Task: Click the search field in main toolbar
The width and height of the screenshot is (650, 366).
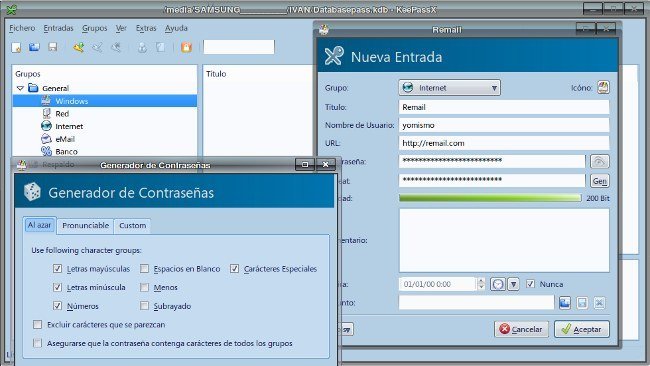Action: pos(239,47)
